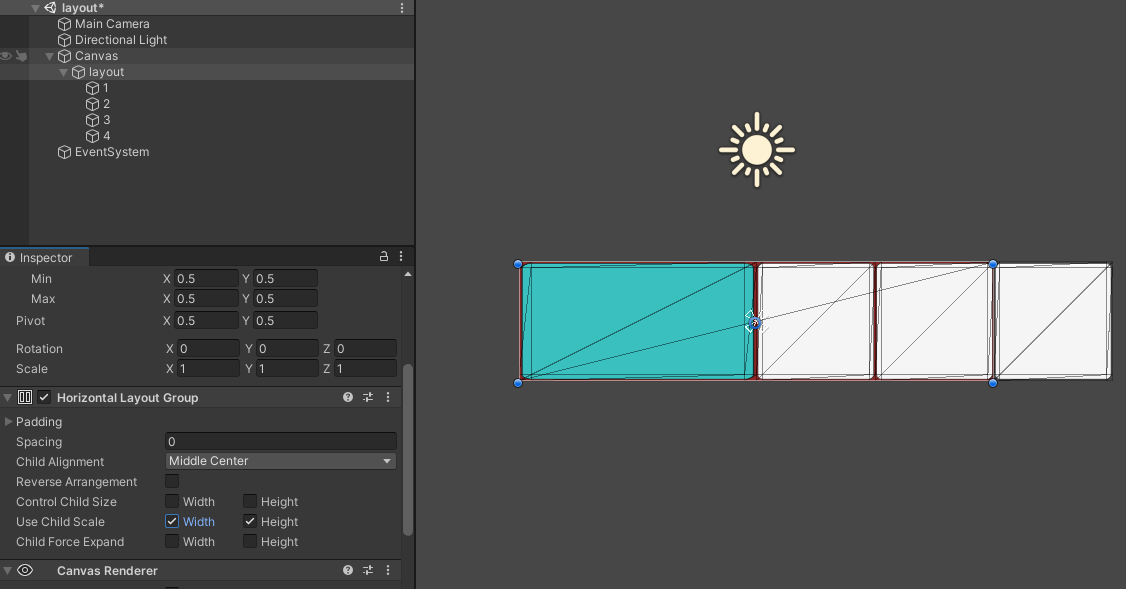Click the cube icon of child 1
The height and width of the screenshot is (589, 1126).
pos(93,88)
